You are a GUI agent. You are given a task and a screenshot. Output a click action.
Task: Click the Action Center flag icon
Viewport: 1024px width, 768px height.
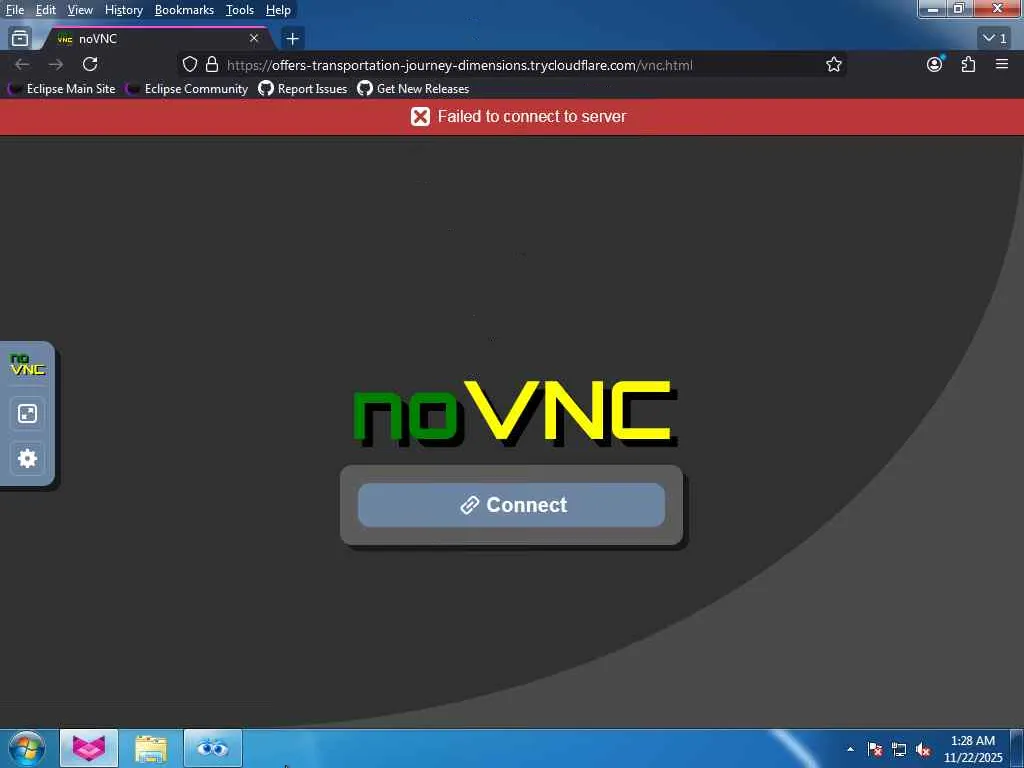pos(875,749)
